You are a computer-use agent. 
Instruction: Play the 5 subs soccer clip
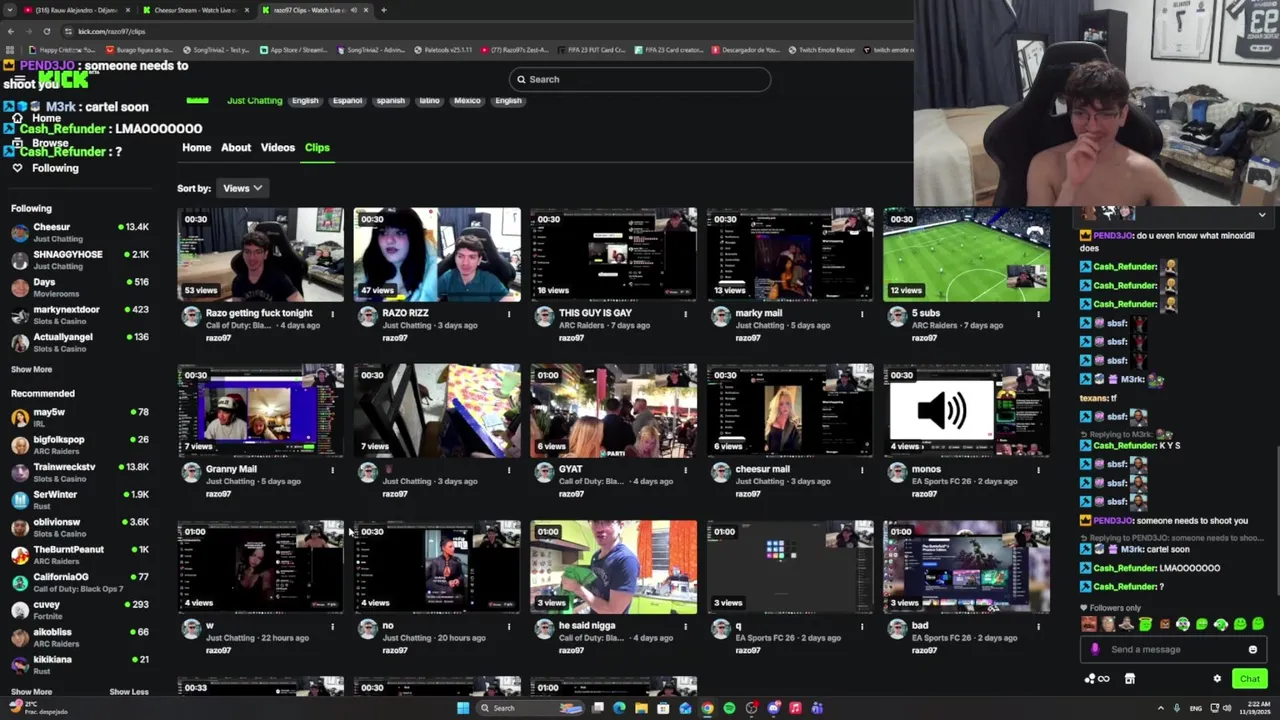(x=967, y=255)
